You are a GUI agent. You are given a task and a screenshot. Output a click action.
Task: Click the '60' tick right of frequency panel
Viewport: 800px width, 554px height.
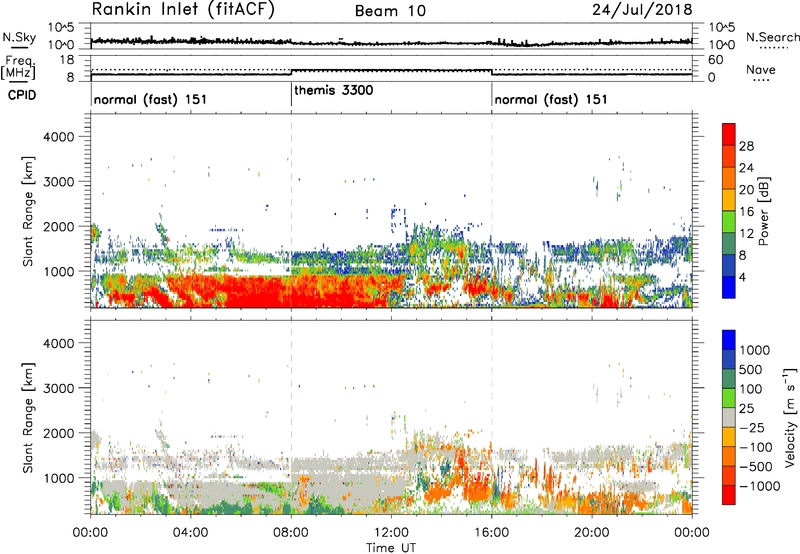pos(716,60)
